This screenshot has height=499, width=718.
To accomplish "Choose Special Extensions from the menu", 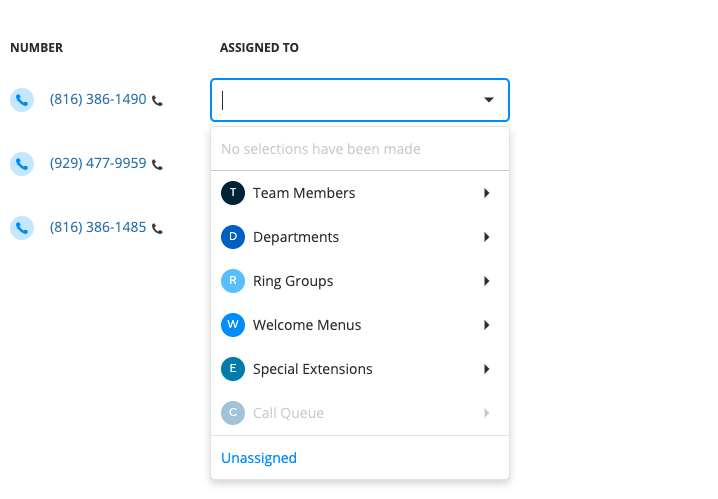I will pos(359,369).
